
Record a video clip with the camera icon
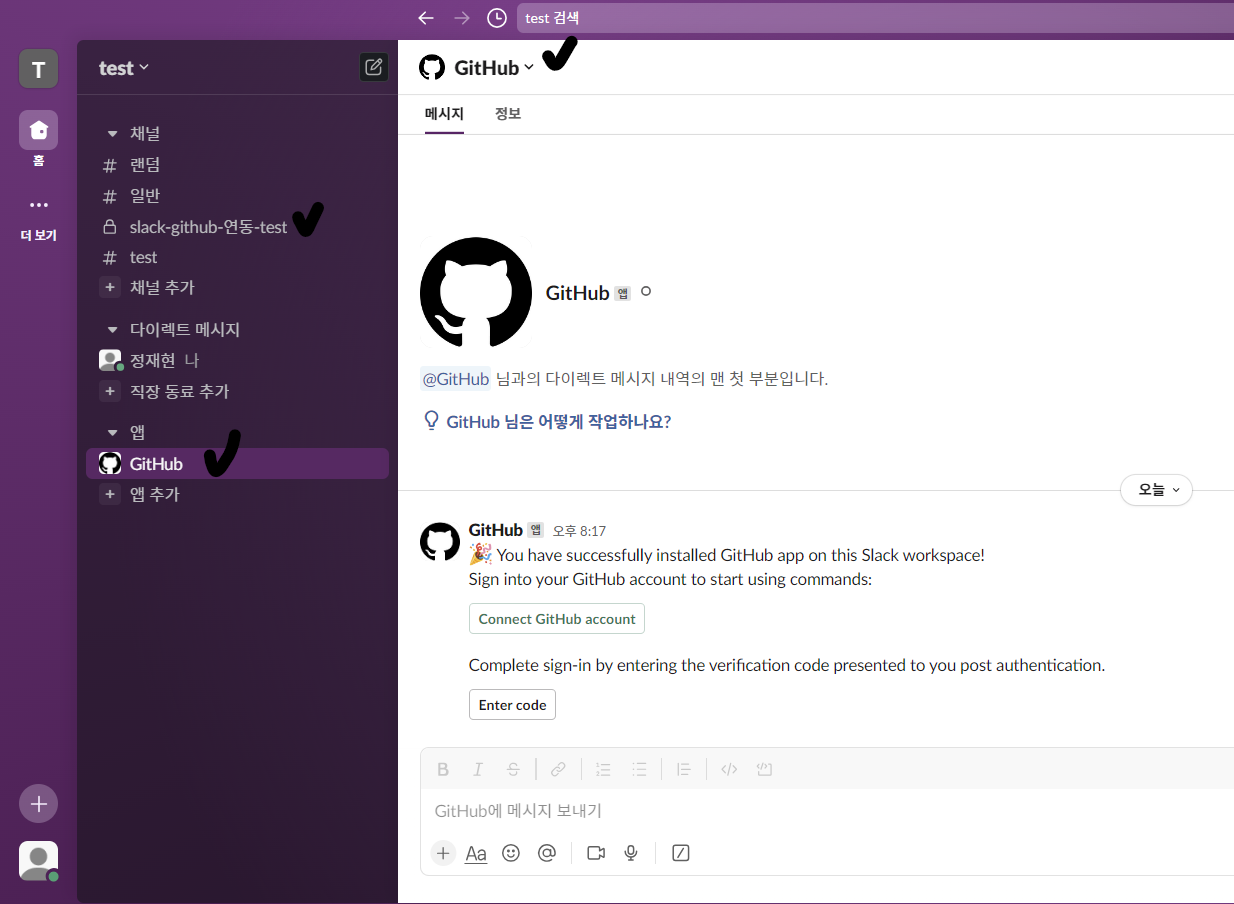click(597, 853)
